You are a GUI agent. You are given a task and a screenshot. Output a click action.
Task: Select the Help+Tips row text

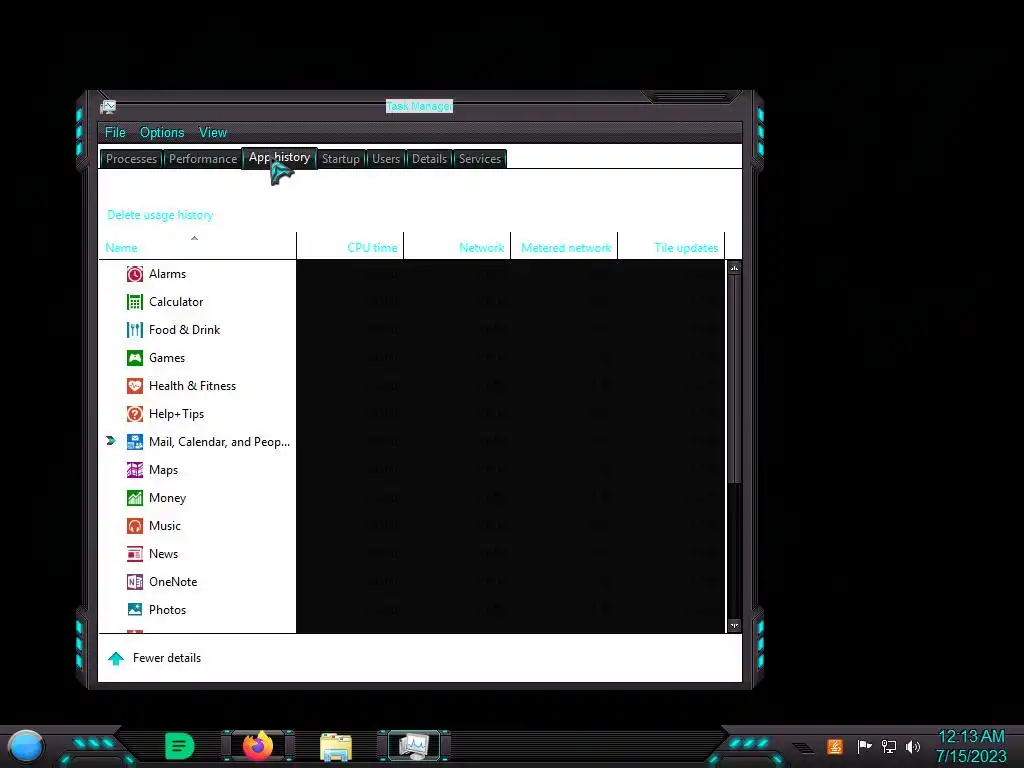point(176,414)
